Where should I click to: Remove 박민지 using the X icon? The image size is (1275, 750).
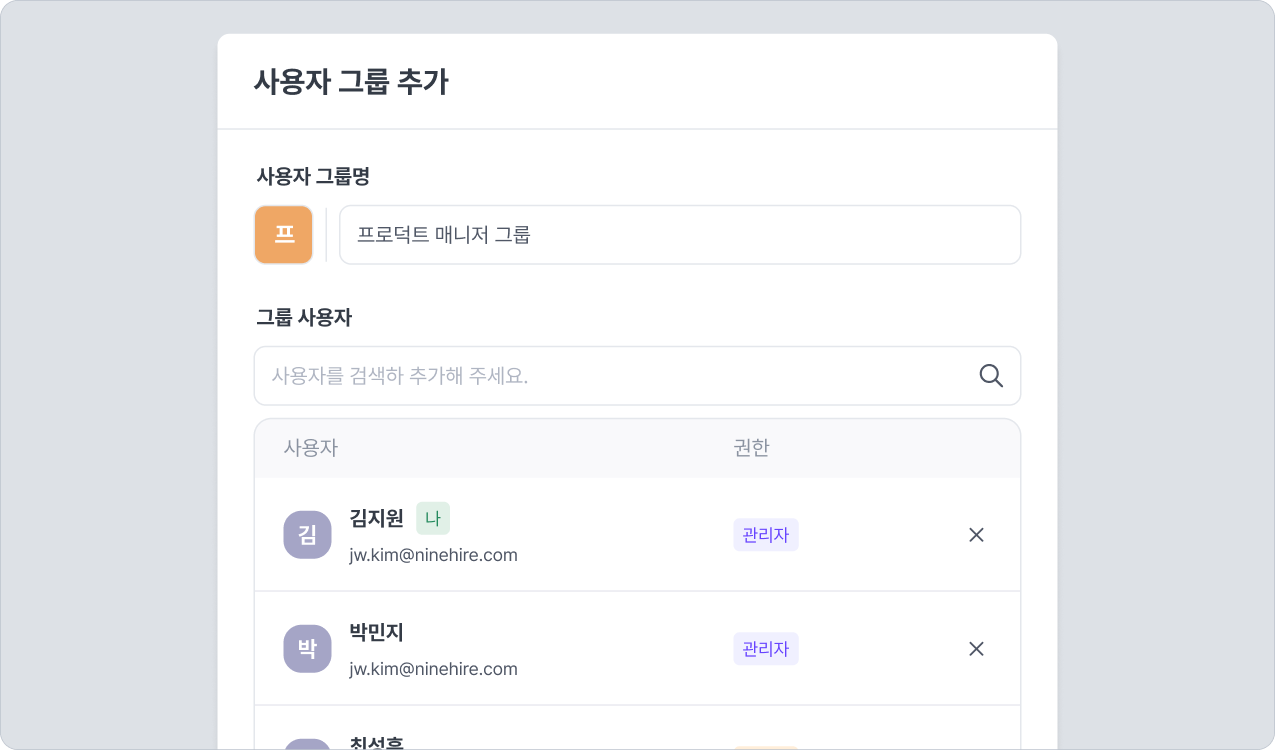click(976, 649)
